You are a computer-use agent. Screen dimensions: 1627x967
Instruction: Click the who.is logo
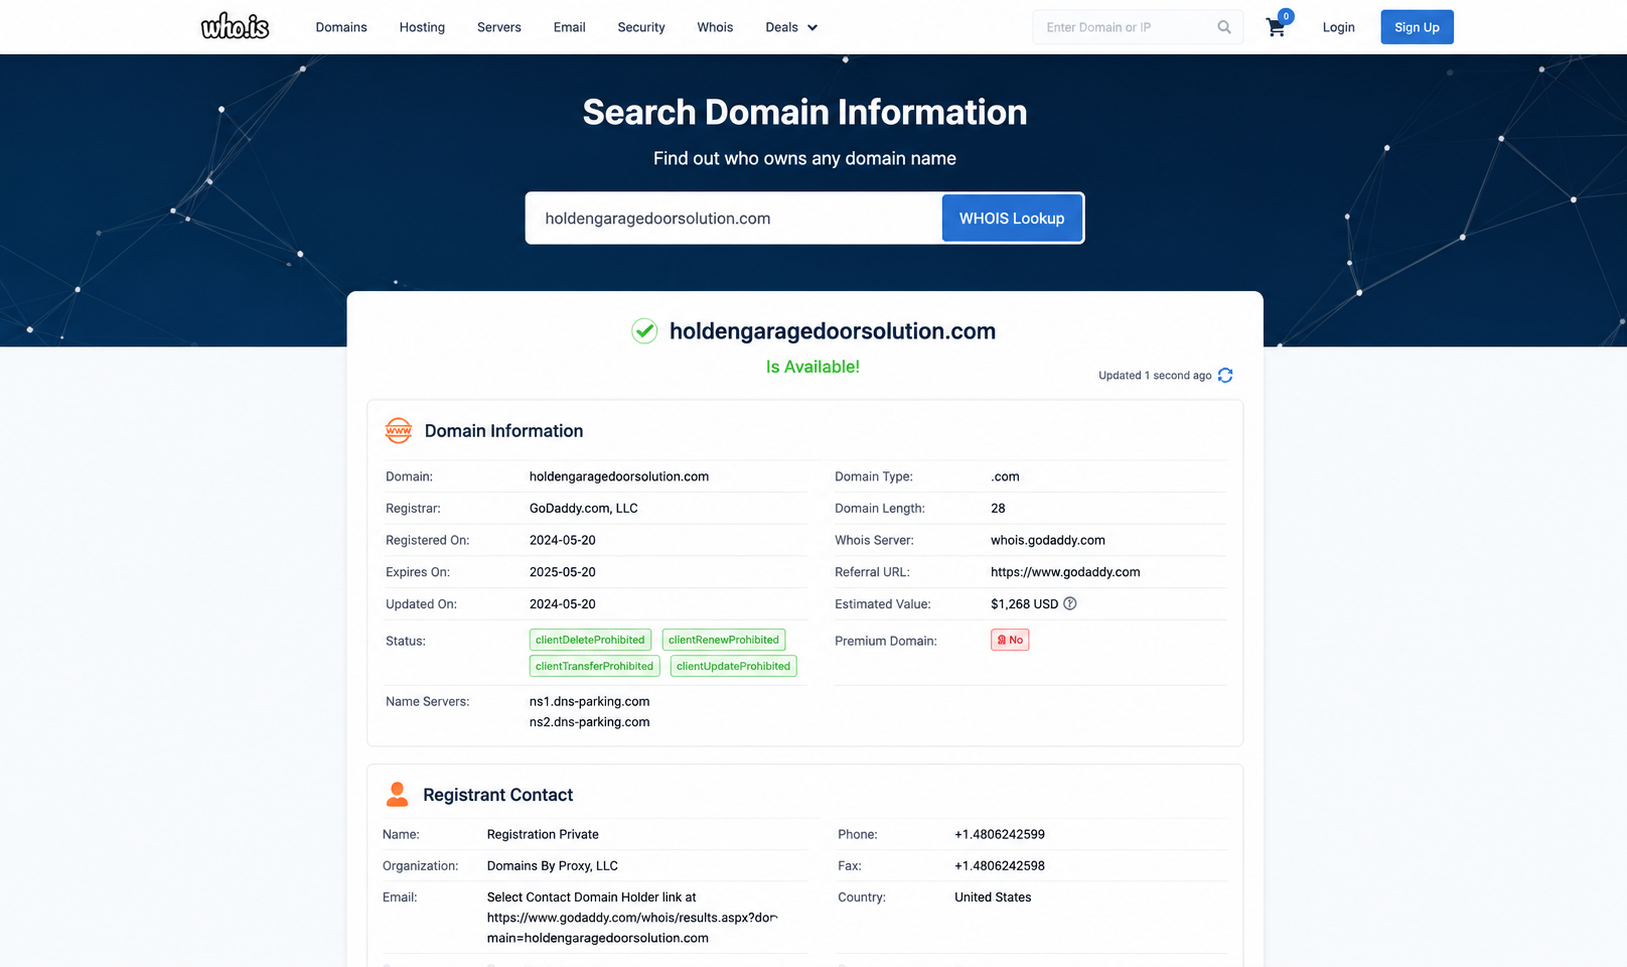(x=235, y=26)
